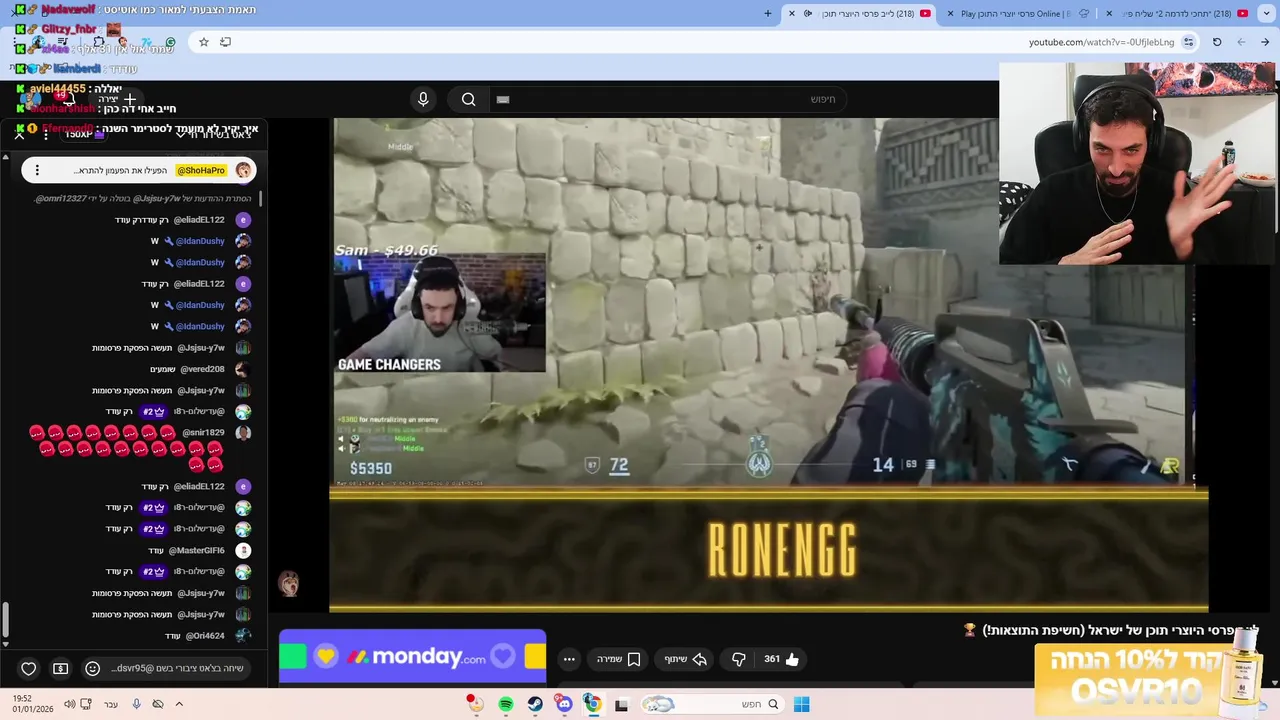Click the taskbar volume speaker icon

[69, 704]
